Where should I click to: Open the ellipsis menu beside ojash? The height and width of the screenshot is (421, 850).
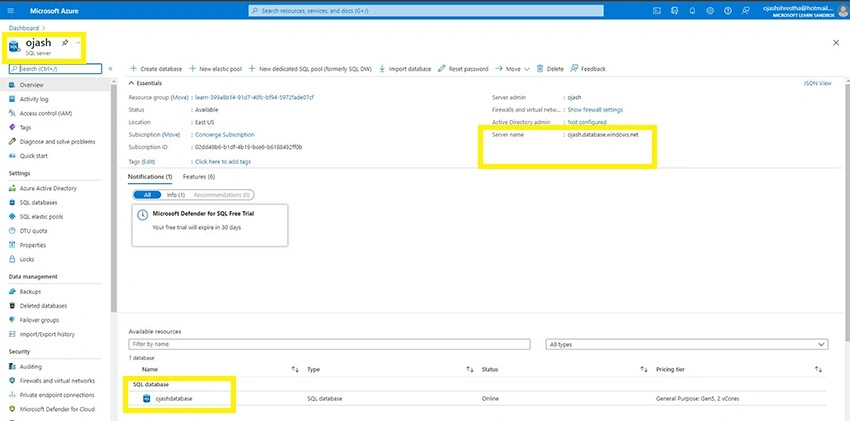[x=78, y=43]
